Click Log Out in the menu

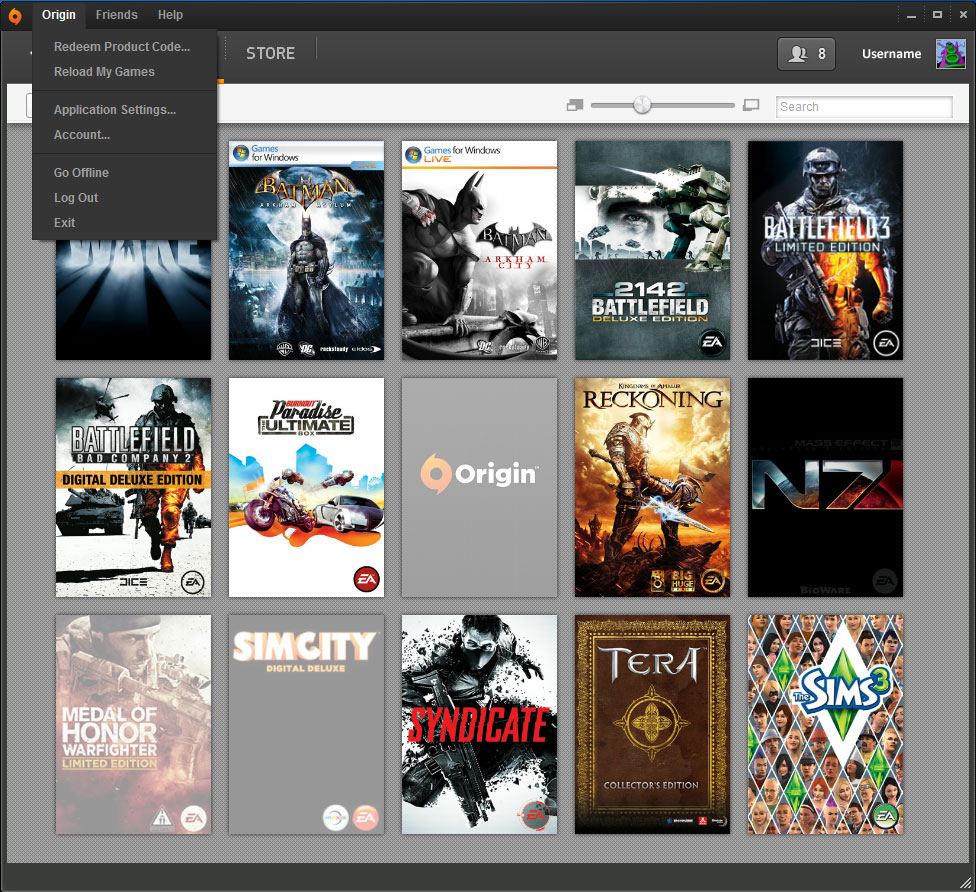[76, 197]
